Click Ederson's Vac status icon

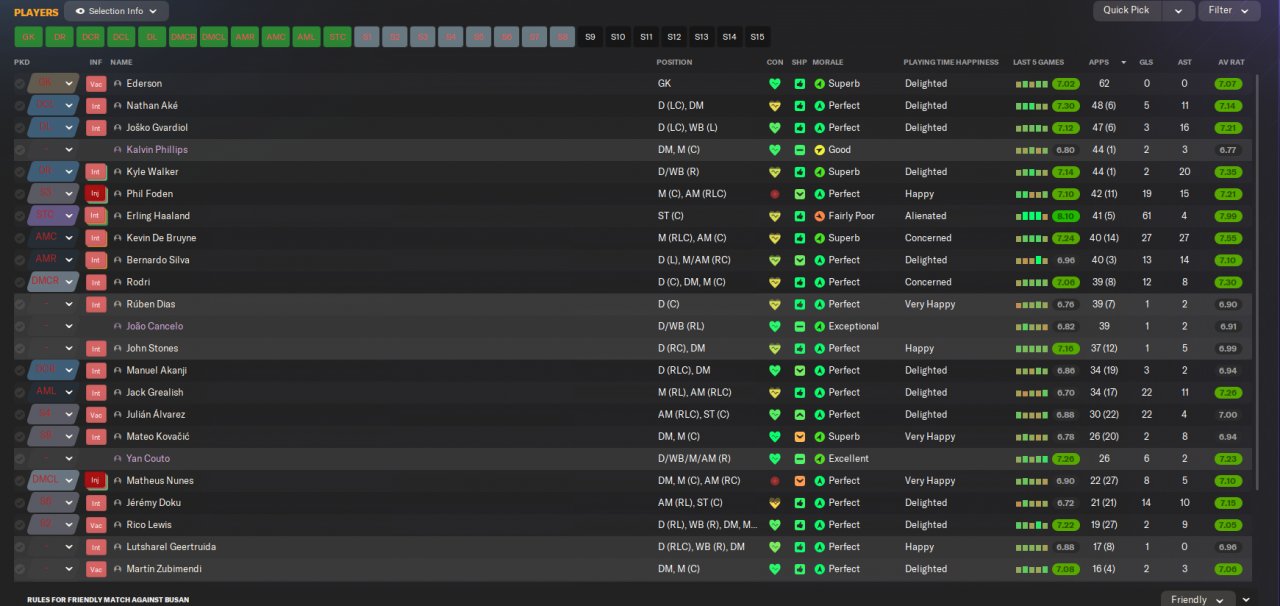click(96, 84)
